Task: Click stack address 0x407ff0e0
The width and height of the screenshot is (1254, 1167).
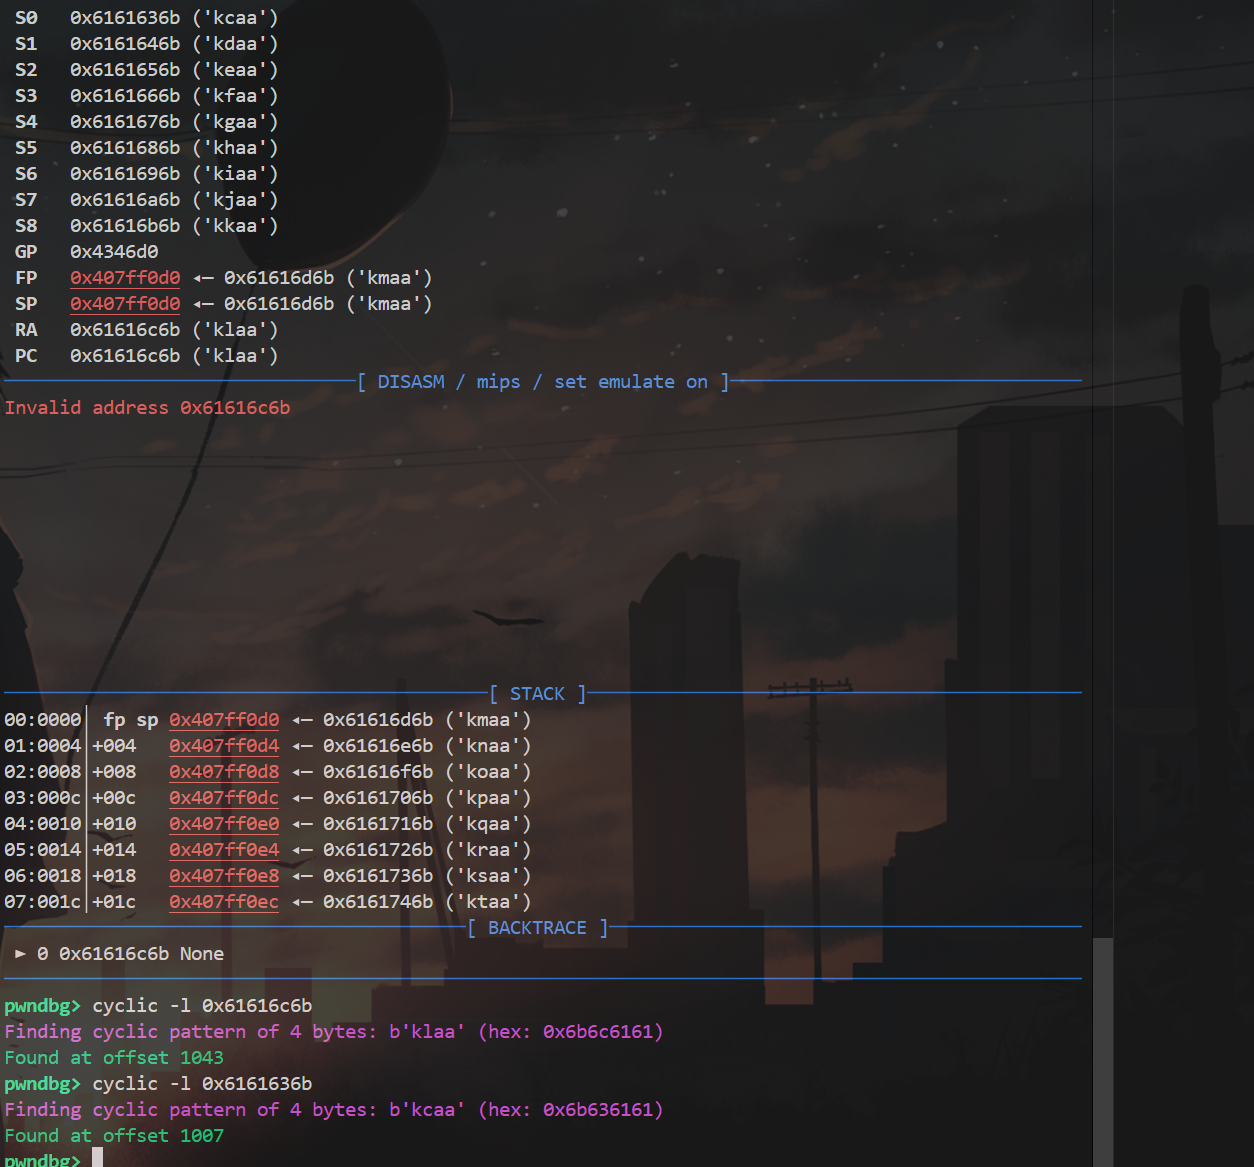Action: [x=224, y=824]
